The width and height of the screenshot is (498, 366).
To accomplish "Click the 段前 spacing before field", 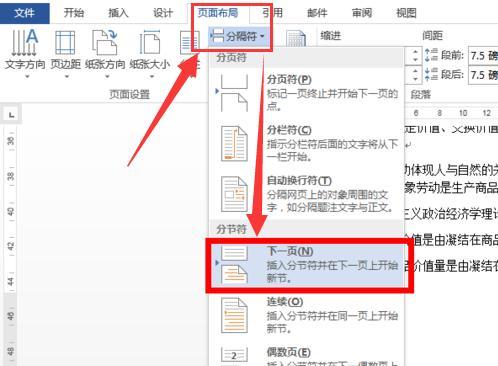I will pos(483,55).
